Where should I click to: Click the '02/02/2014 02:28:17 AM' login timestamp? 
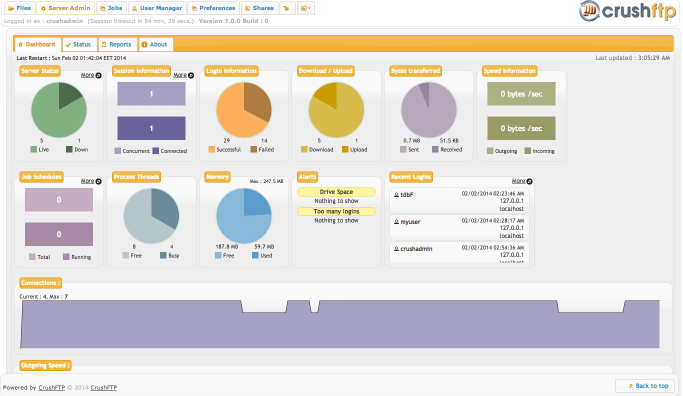[493, 220]
